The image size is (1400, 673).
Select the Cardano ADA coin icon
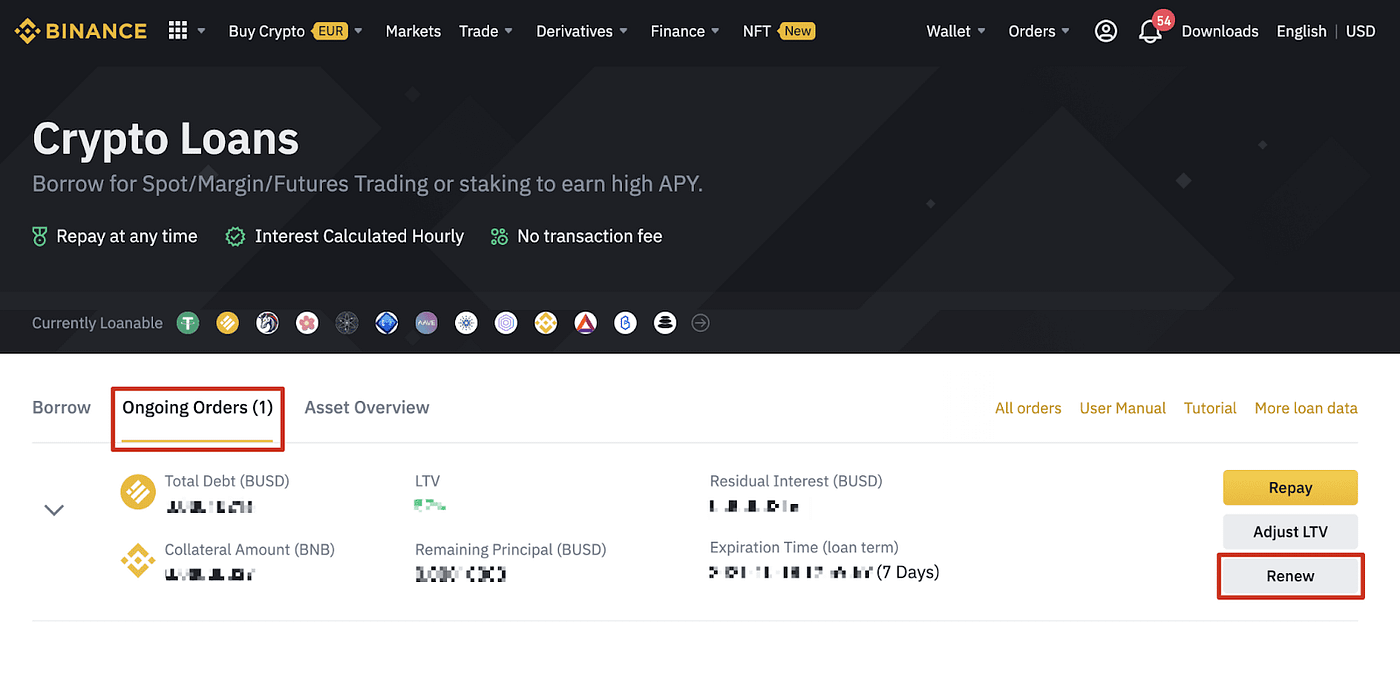[466, 323]
